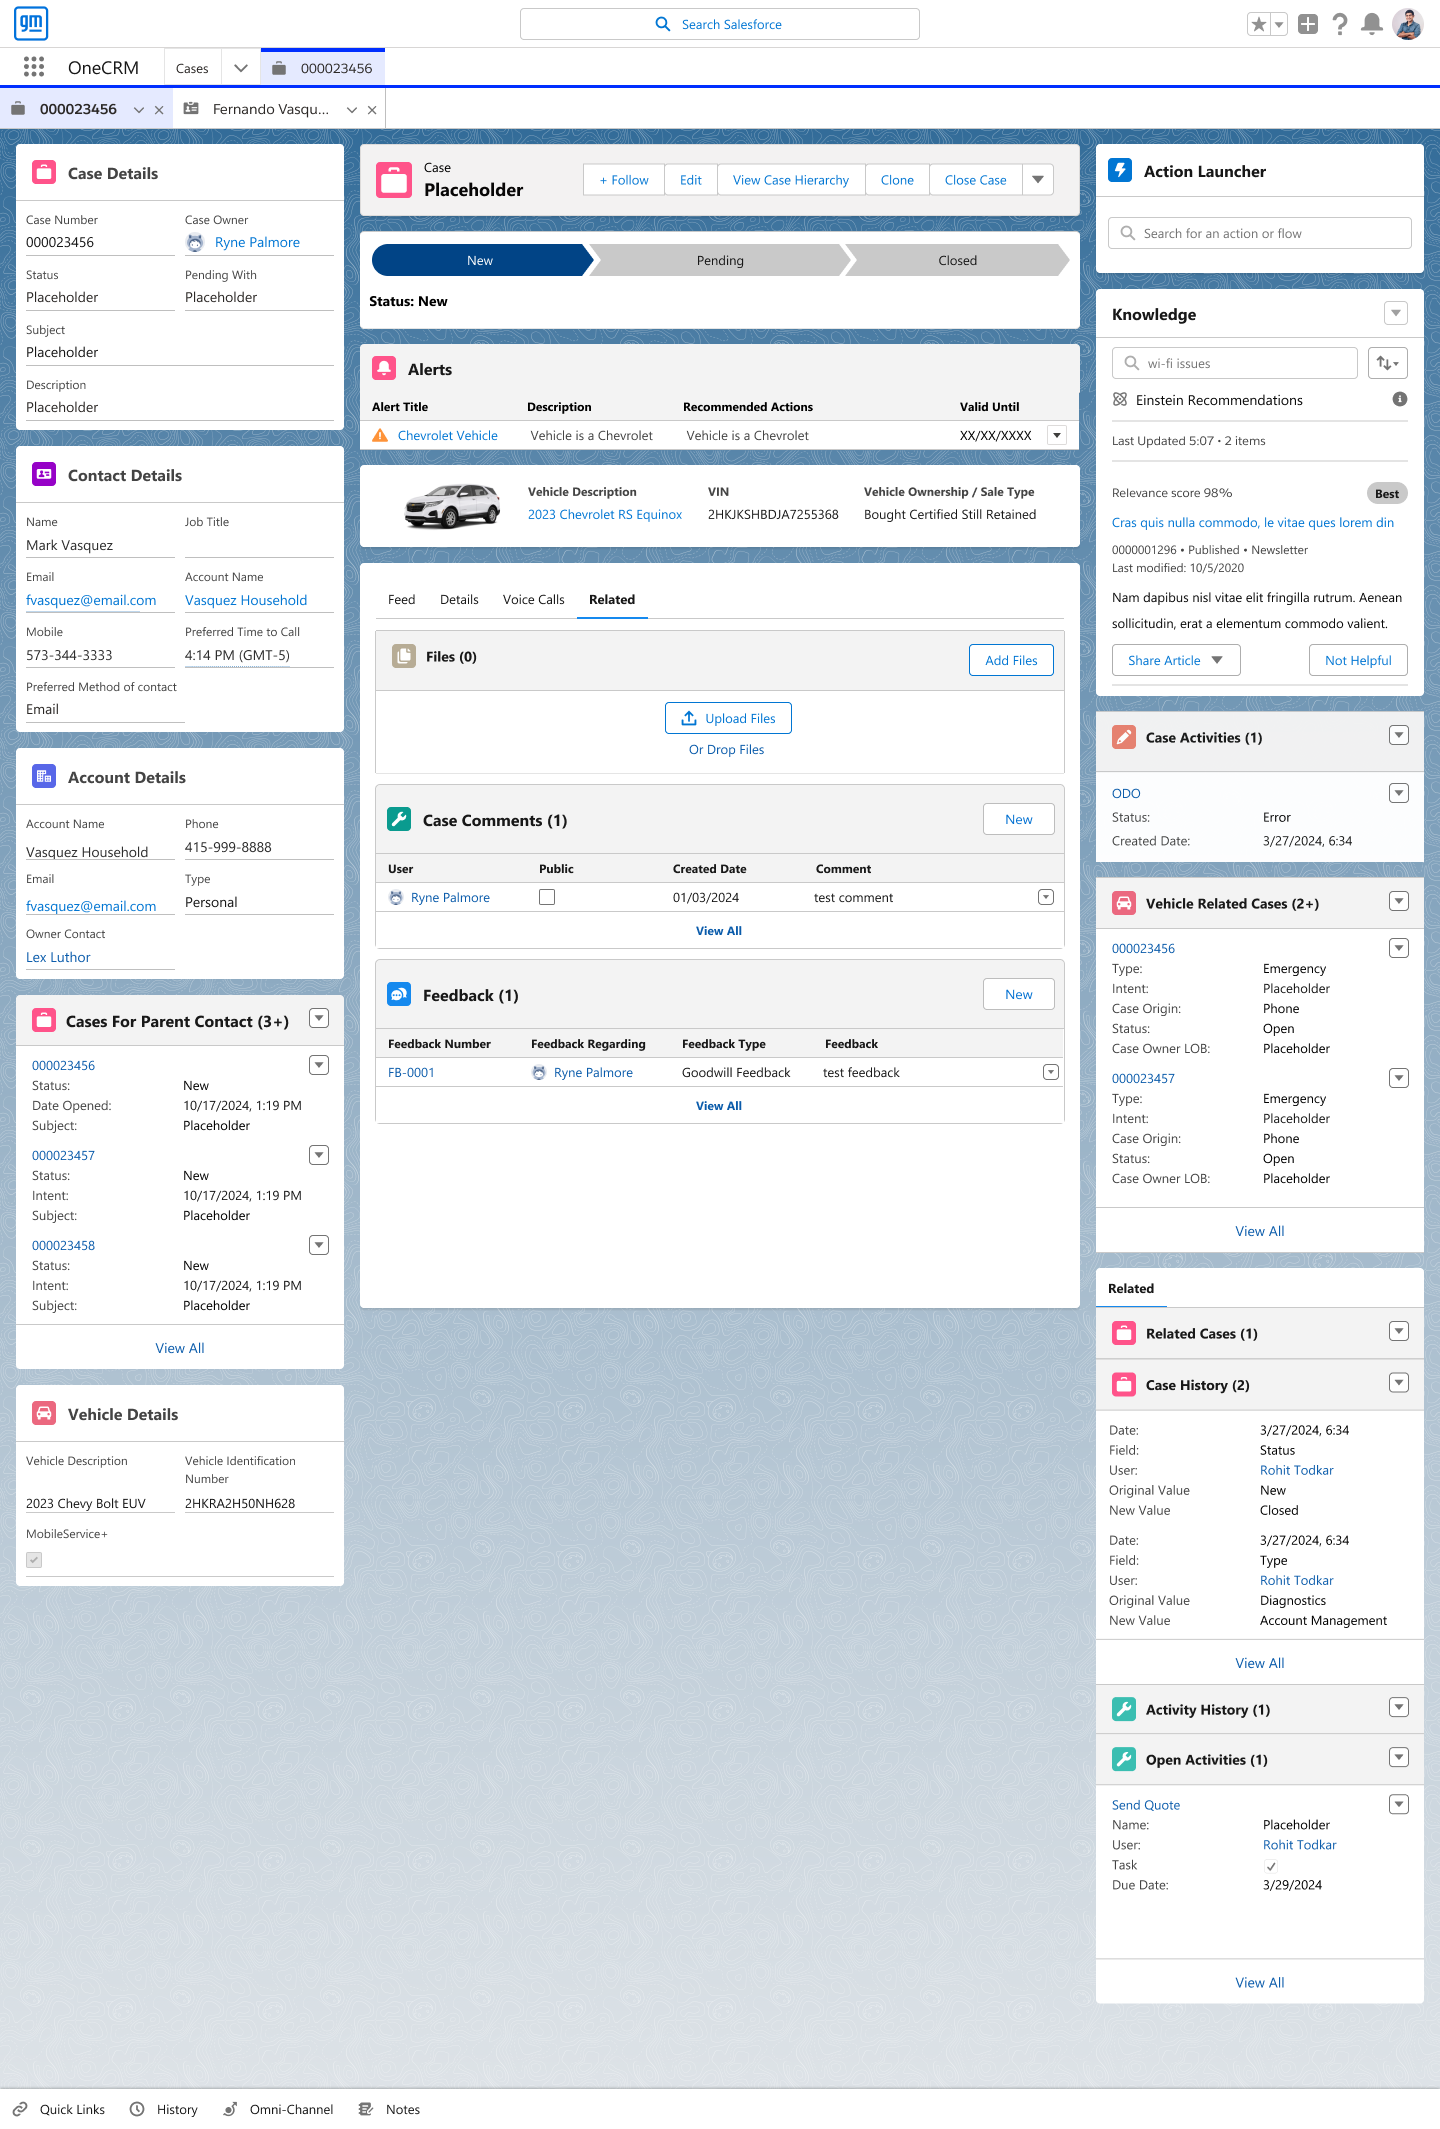The image size is (1440, 2129).
Task: Click the + Follow button
Action: coord(624,180)
